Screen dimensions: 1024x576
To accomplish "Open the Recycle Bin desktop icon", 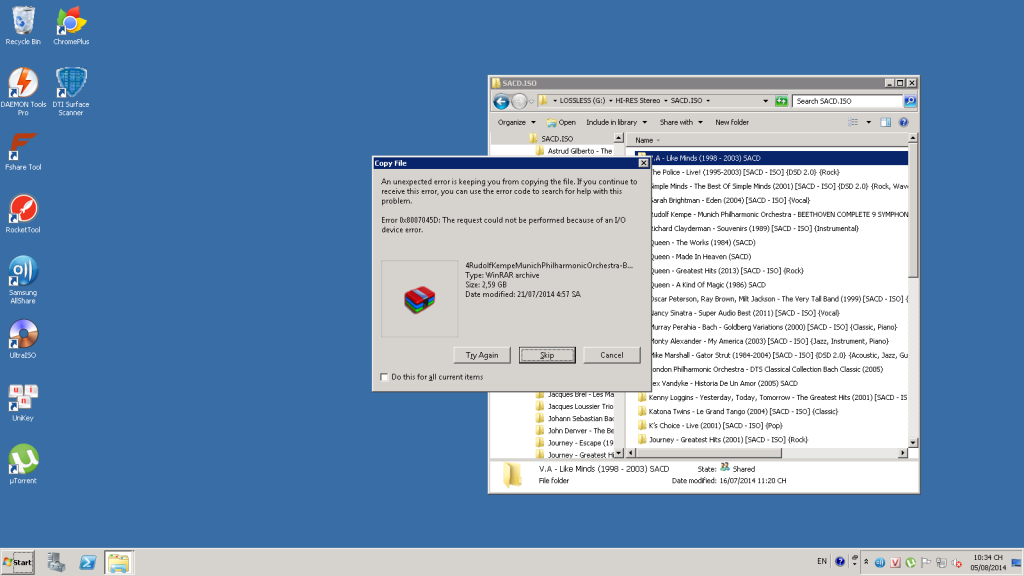I will (x=23, y=26).
